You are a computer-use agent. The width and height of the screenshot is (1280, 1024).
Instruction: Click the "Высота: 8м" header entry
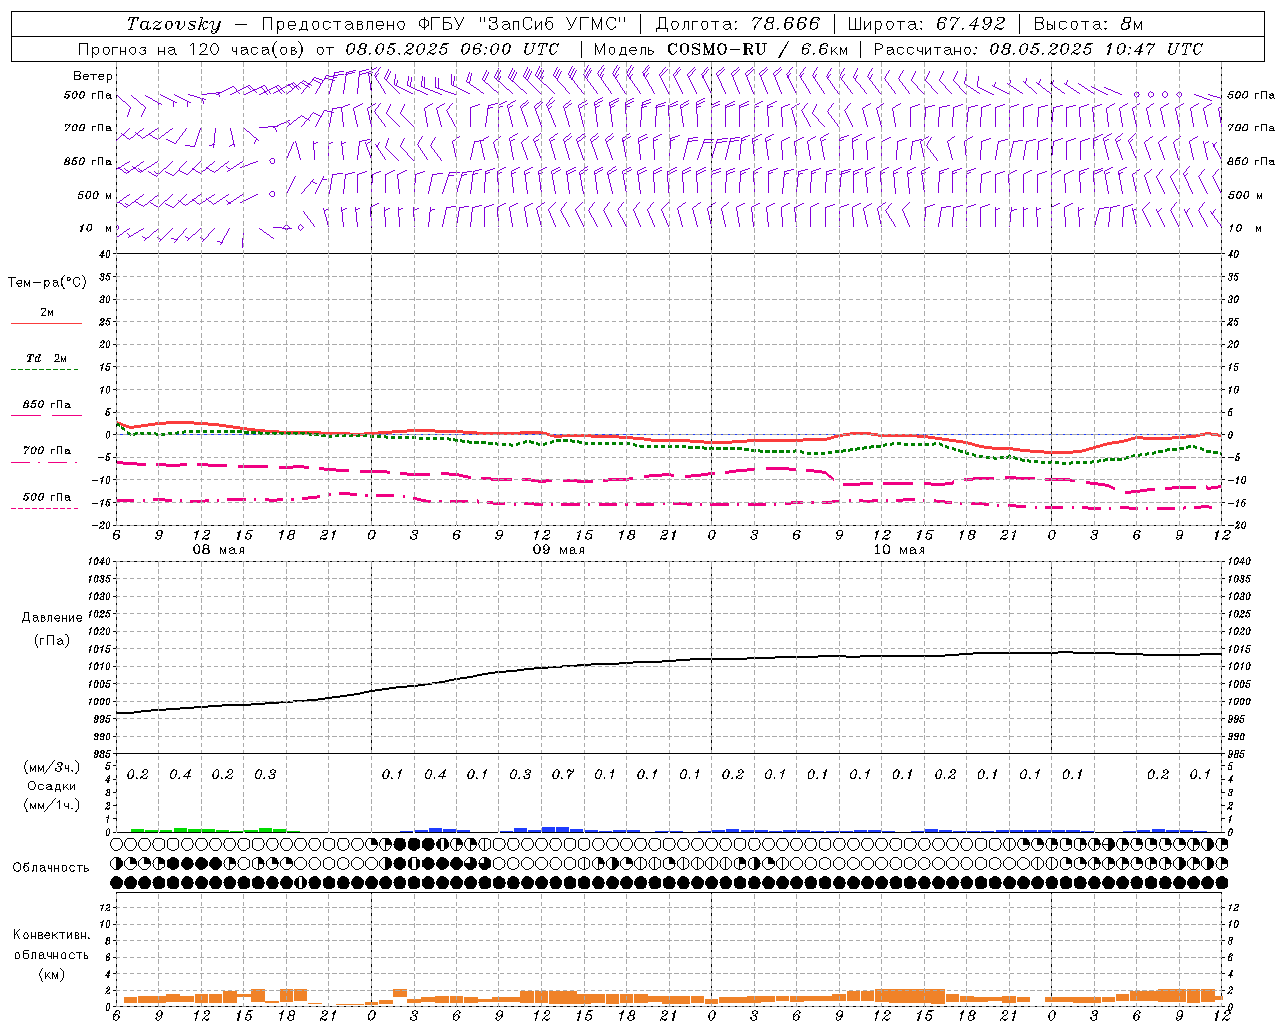[x=1088, y=24]
